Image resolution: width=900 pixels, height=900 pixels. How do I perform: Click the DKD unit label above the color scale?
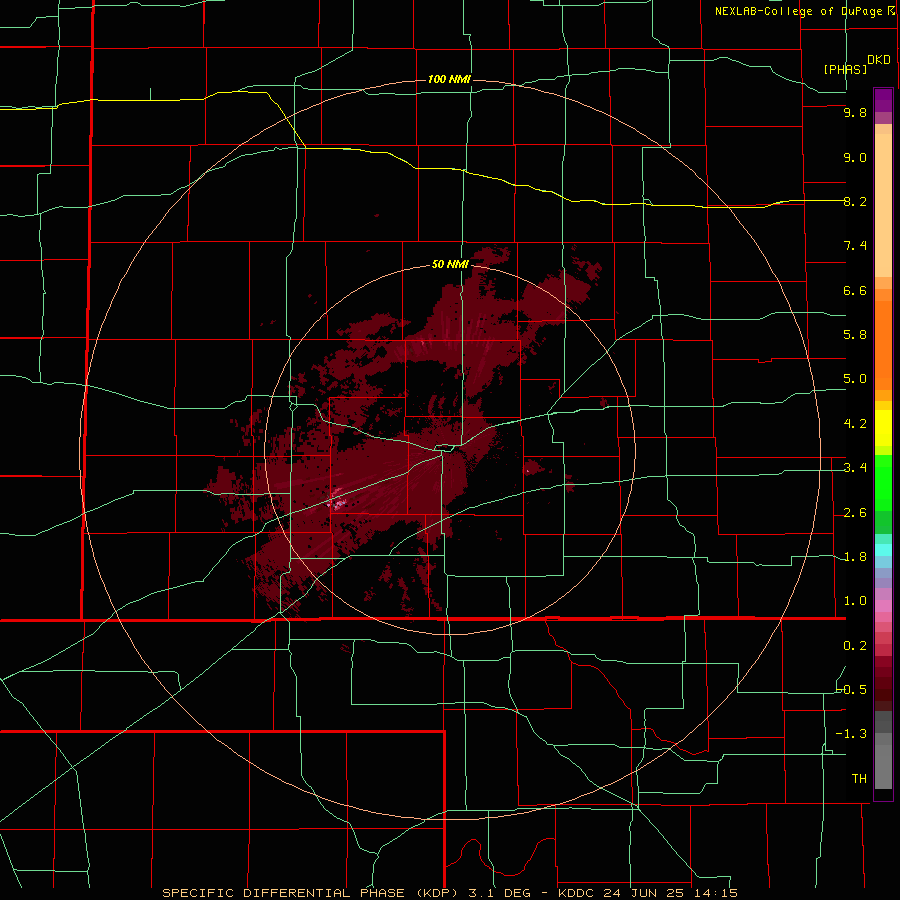[879, 60]
